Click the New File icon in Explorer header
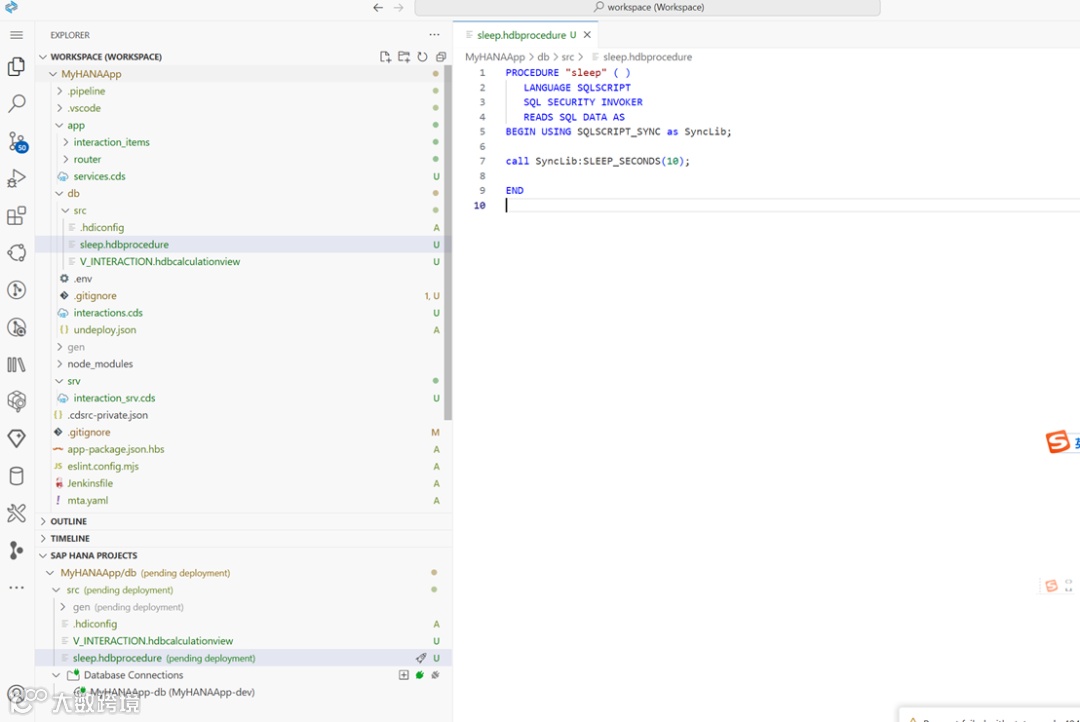 tap(385, 57)
